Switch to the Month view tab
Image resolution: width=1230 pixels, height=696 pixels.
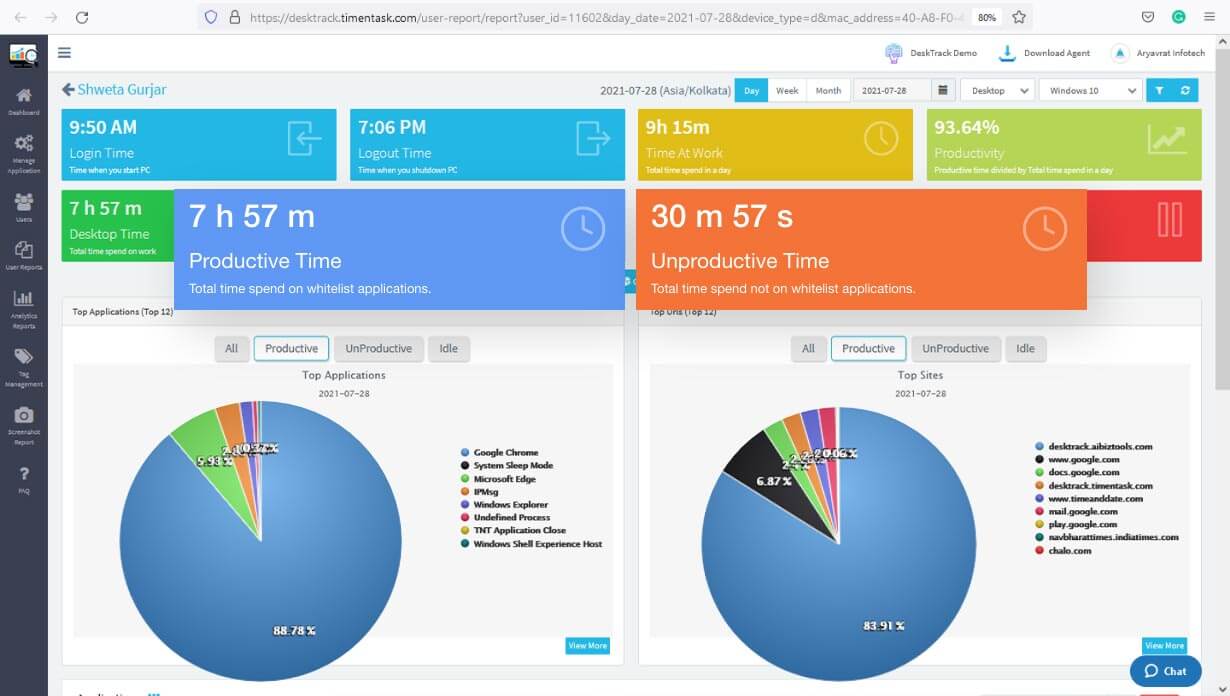point(828,90)
